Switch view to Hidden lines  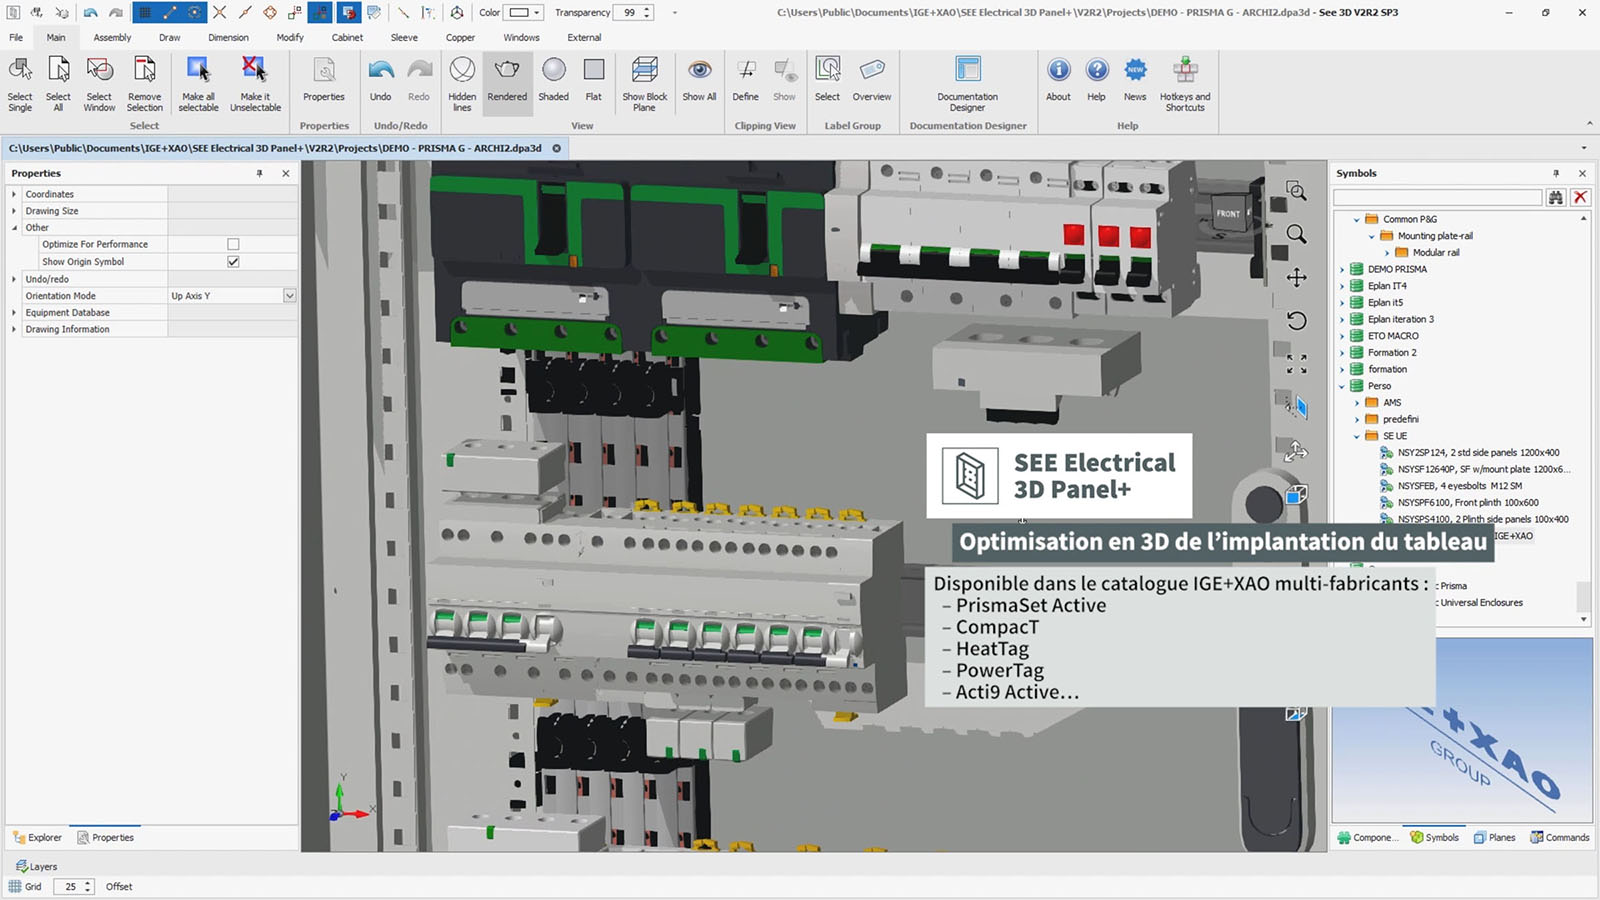pos(462,83)
